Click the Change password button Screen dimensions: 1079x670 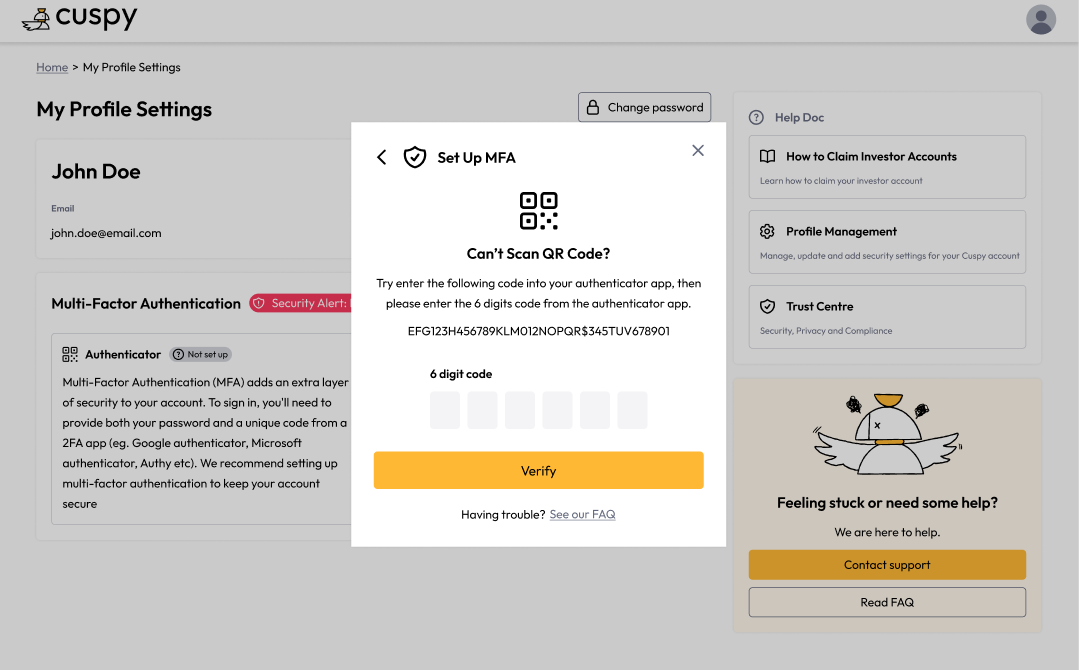(x=644, y=107)
